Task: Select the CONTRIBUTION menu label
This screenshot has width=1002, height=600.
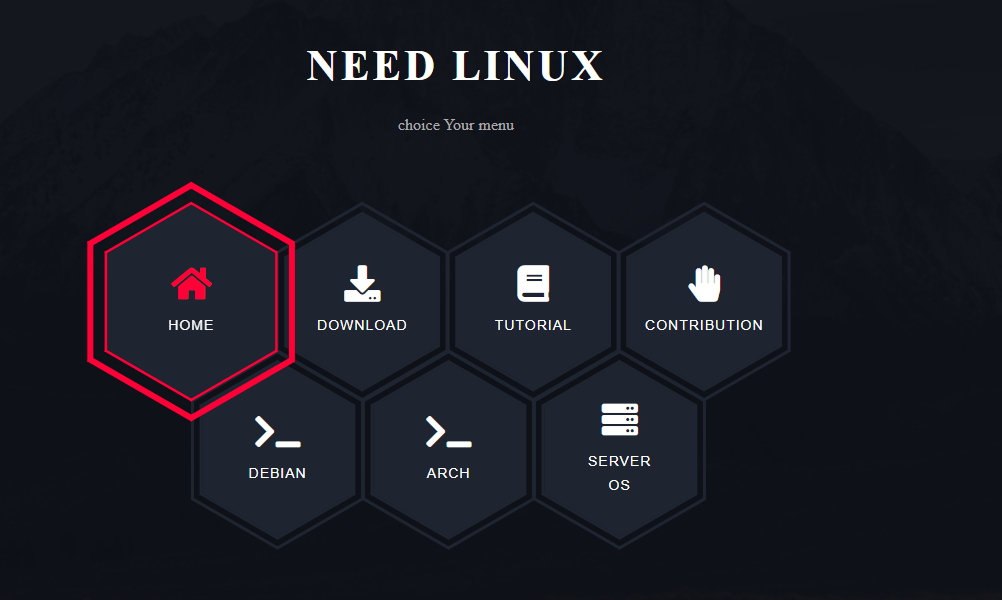Action: [x=704, y=325]
